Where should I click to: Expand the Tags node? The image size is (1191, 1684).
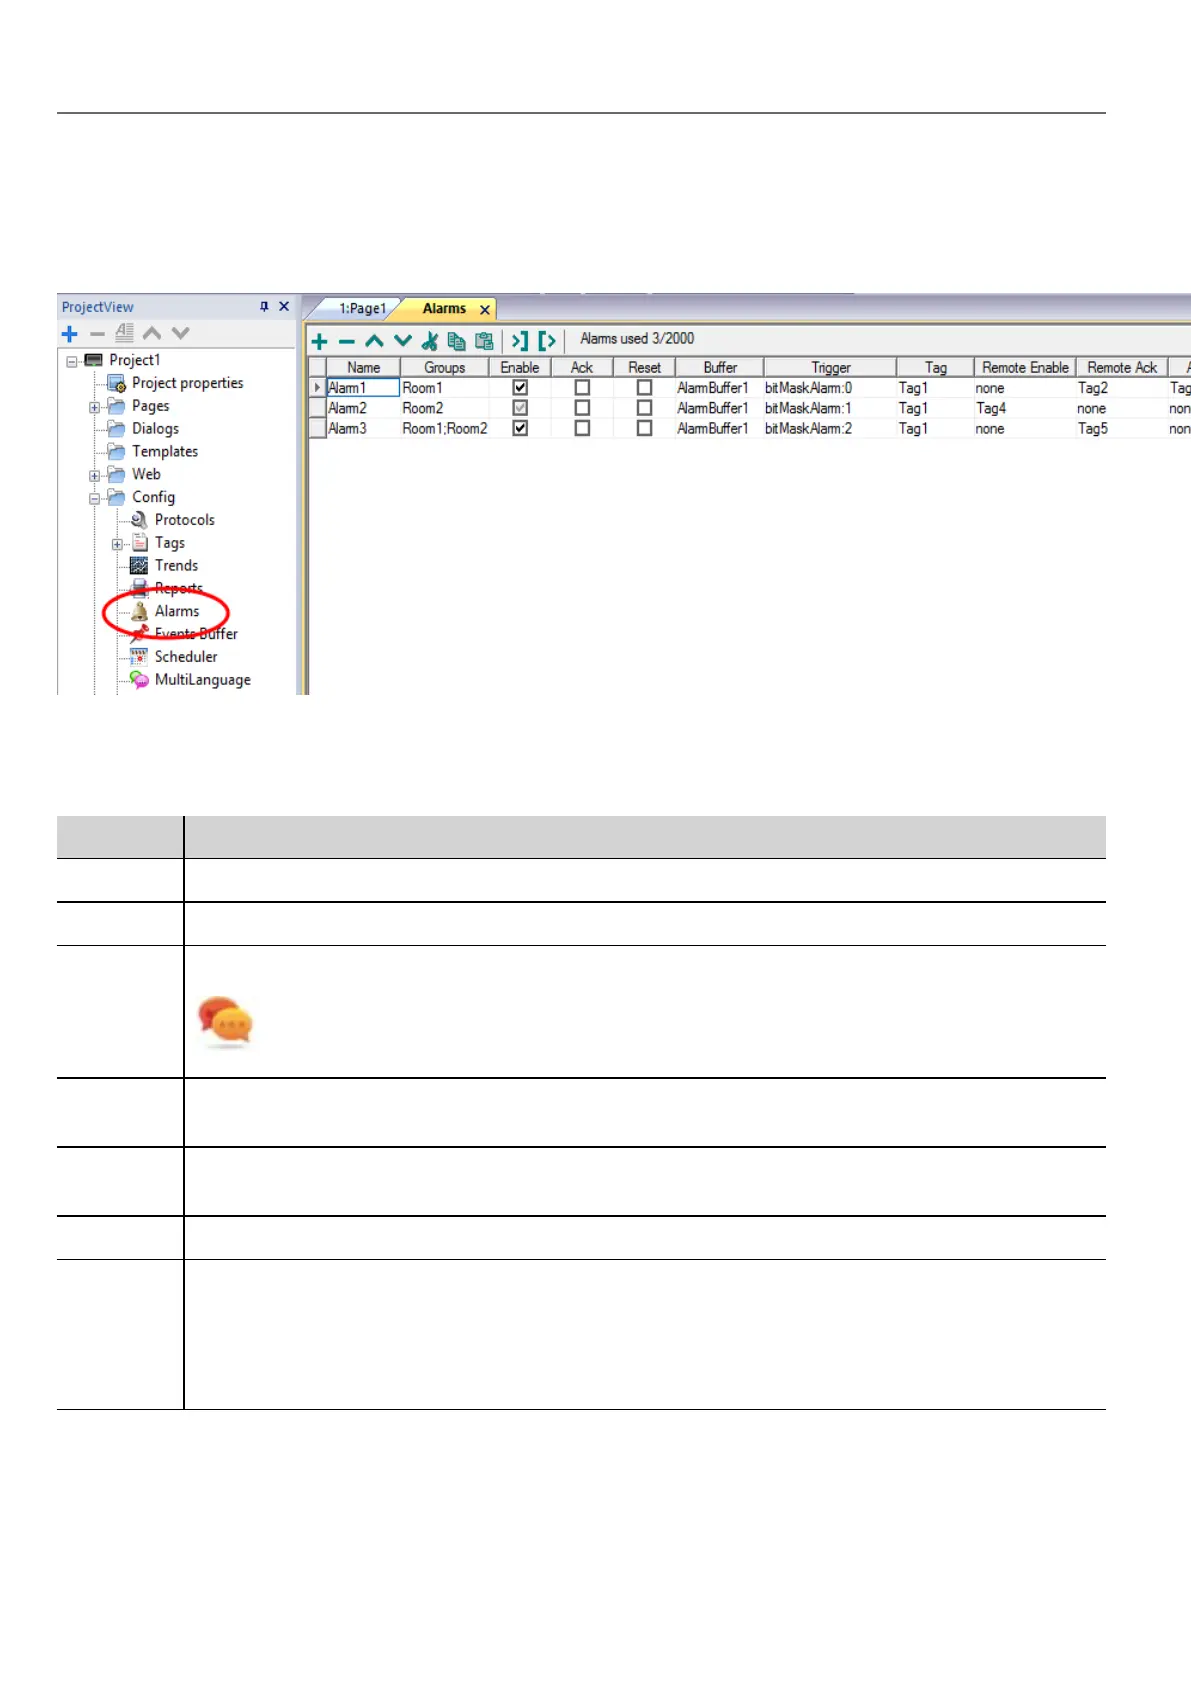tap(117, 544)
